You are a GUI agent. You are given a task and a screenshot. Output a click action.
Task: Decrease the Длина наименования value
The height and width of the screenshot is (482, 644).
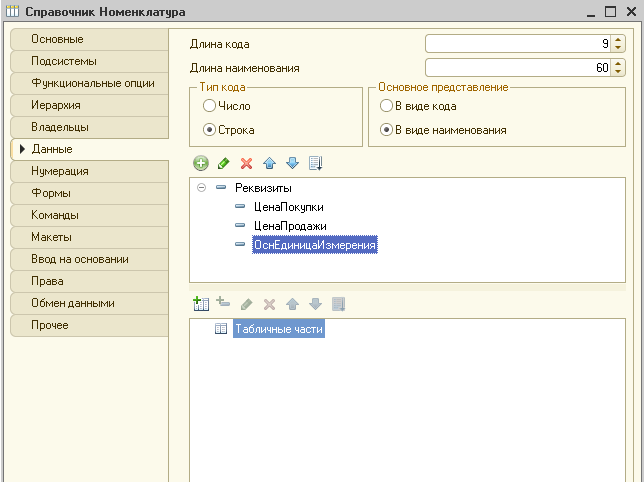[618, 71]
